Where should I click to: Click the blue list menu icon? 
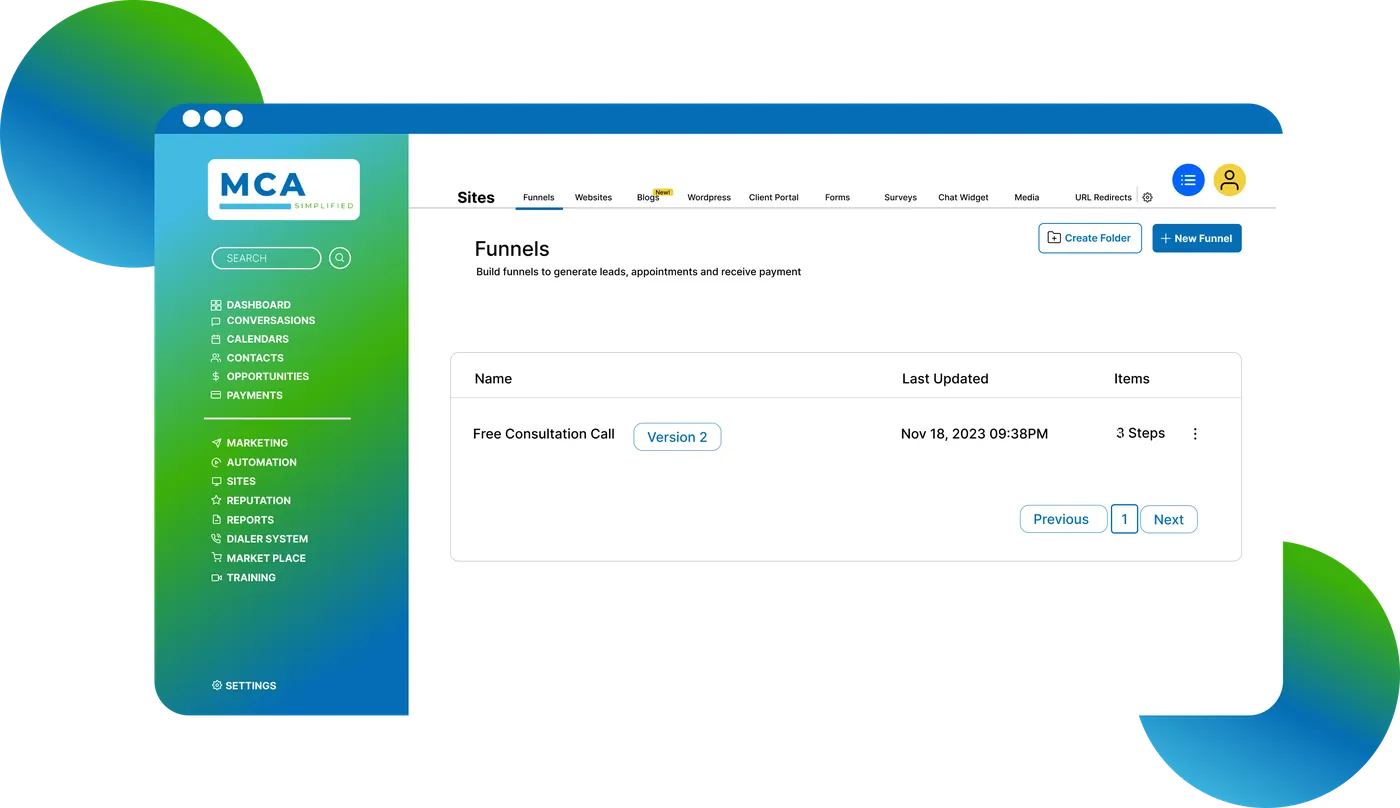coord(1188,180)
